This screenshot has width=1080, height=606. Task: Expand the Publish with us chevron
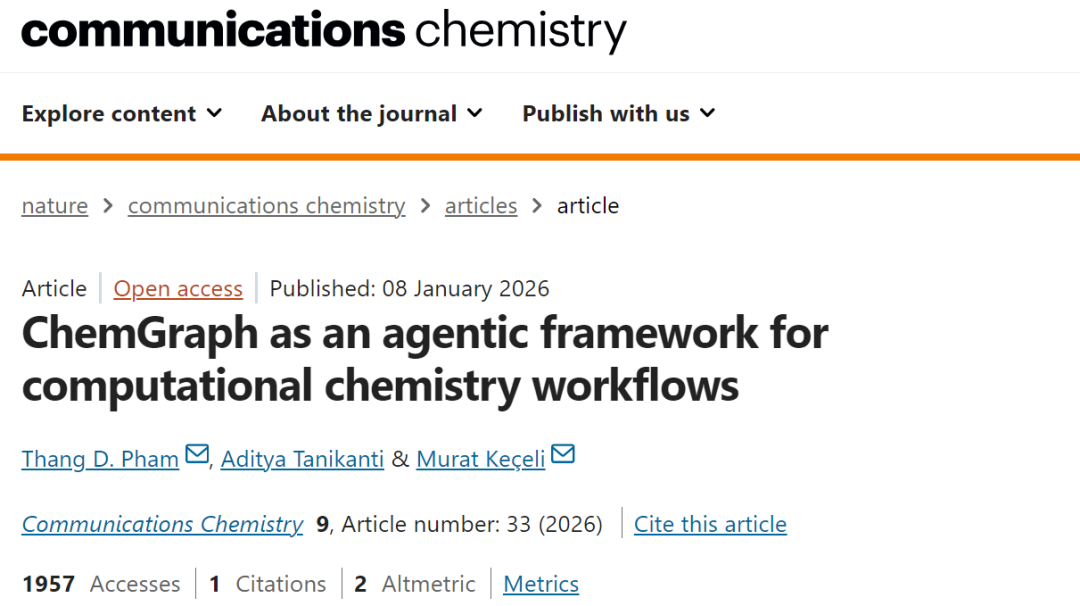(x=707, y=113)
